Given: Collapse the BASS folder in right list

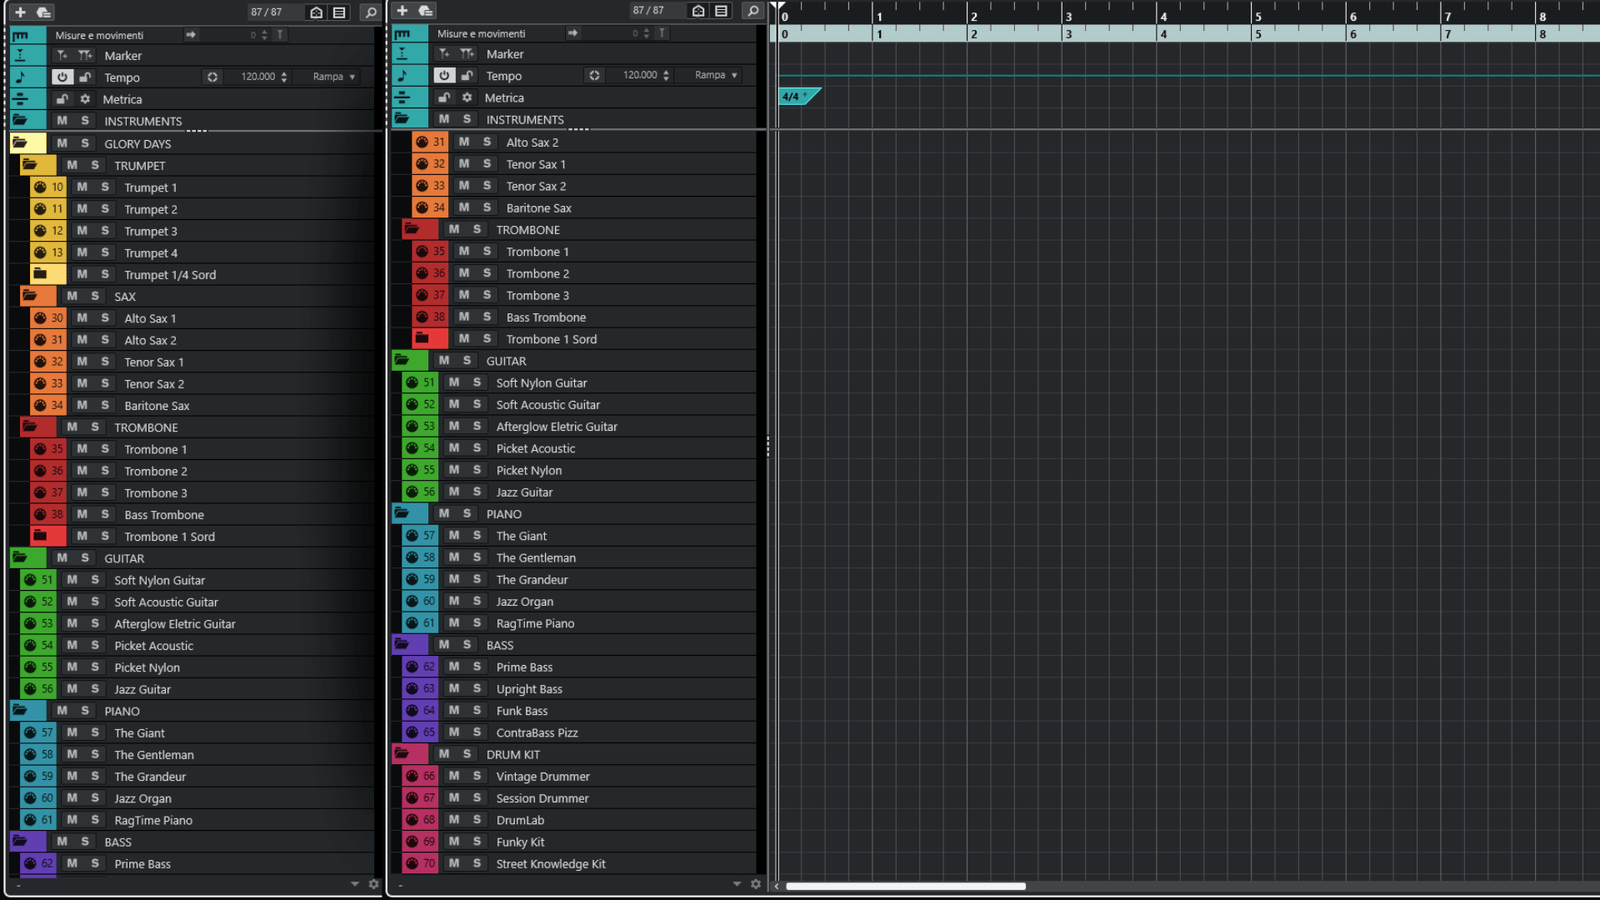Looking at the screenshot, I should point(401,645).
